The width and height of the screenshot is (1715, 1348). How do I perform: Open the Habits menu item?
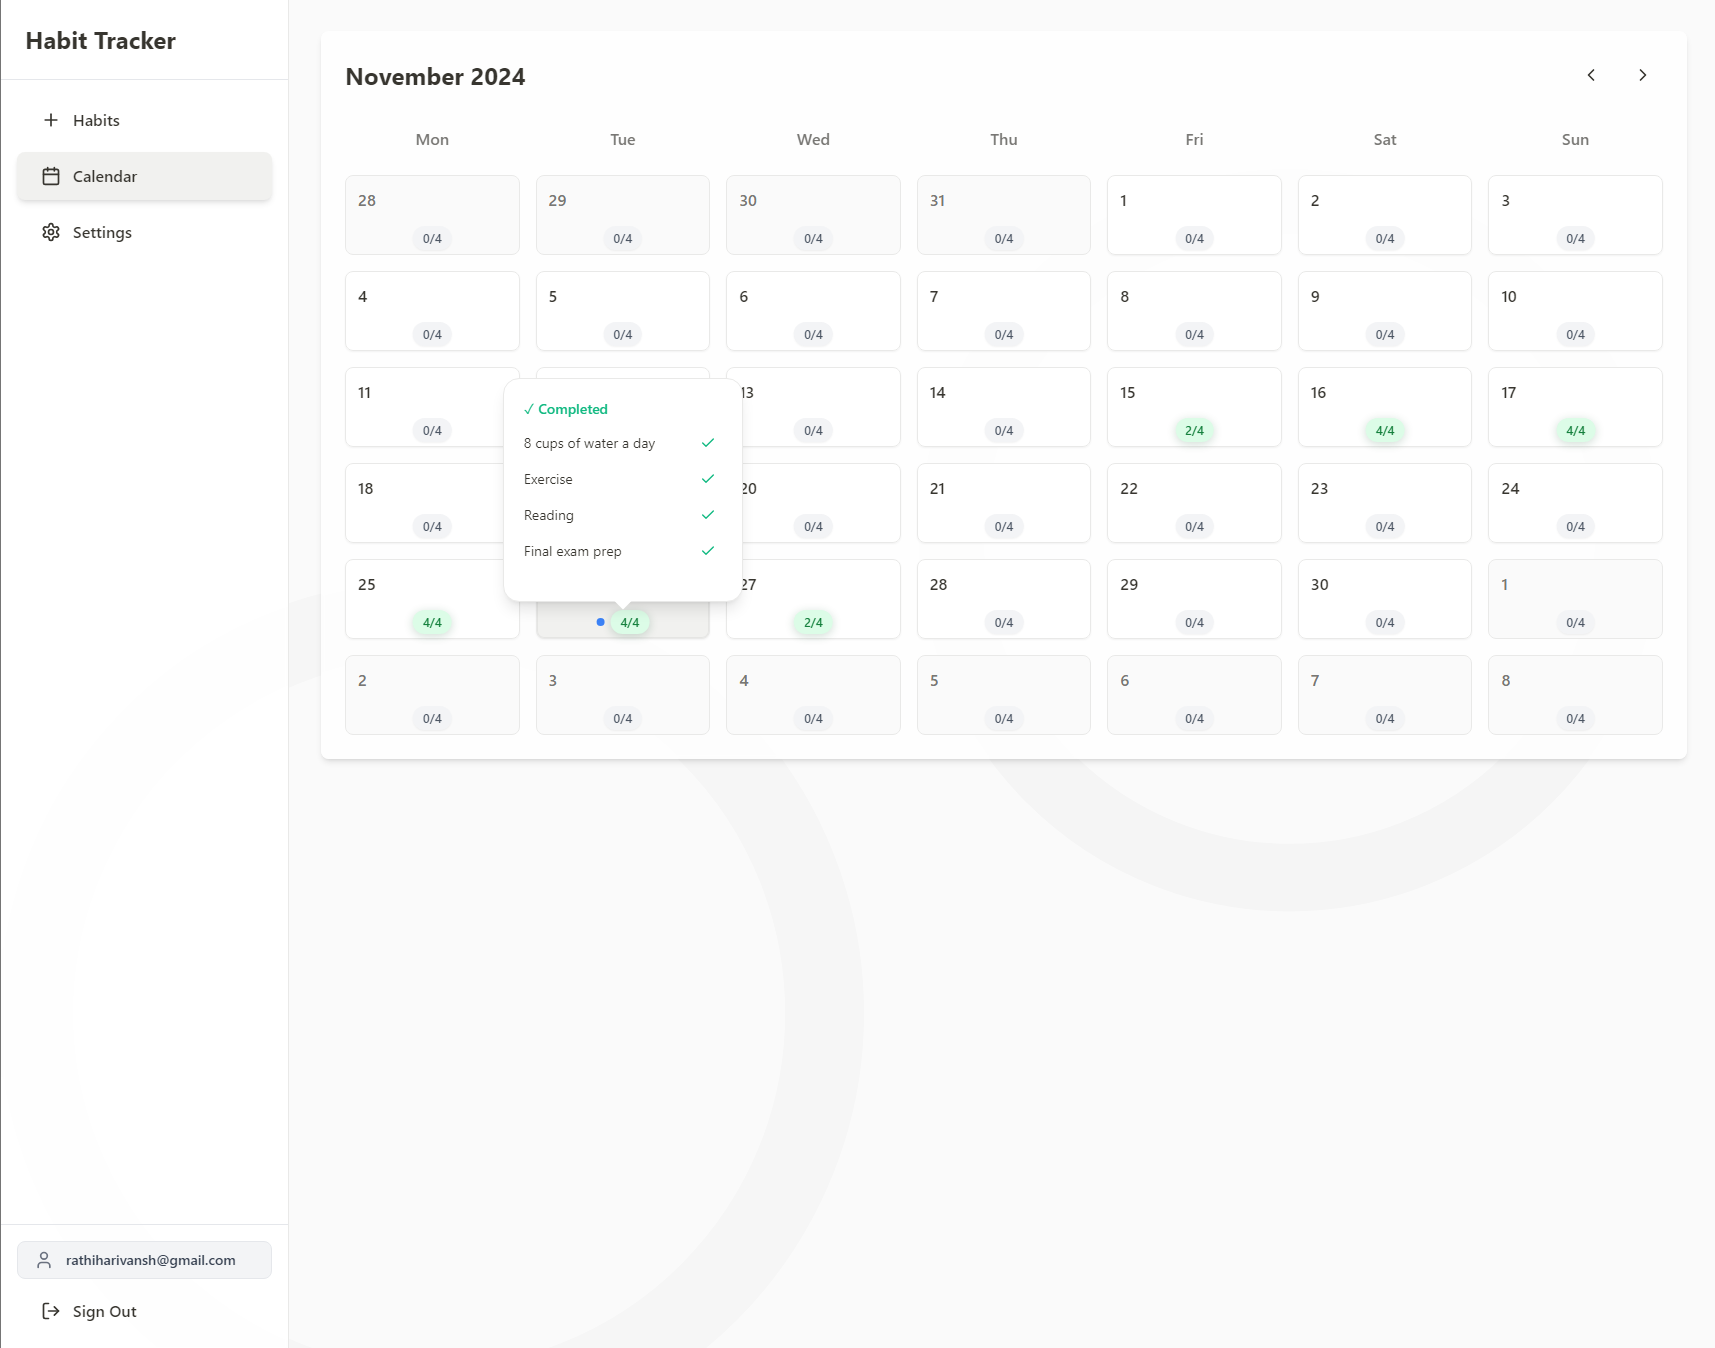pyautogui.click(x=96, y=120)
